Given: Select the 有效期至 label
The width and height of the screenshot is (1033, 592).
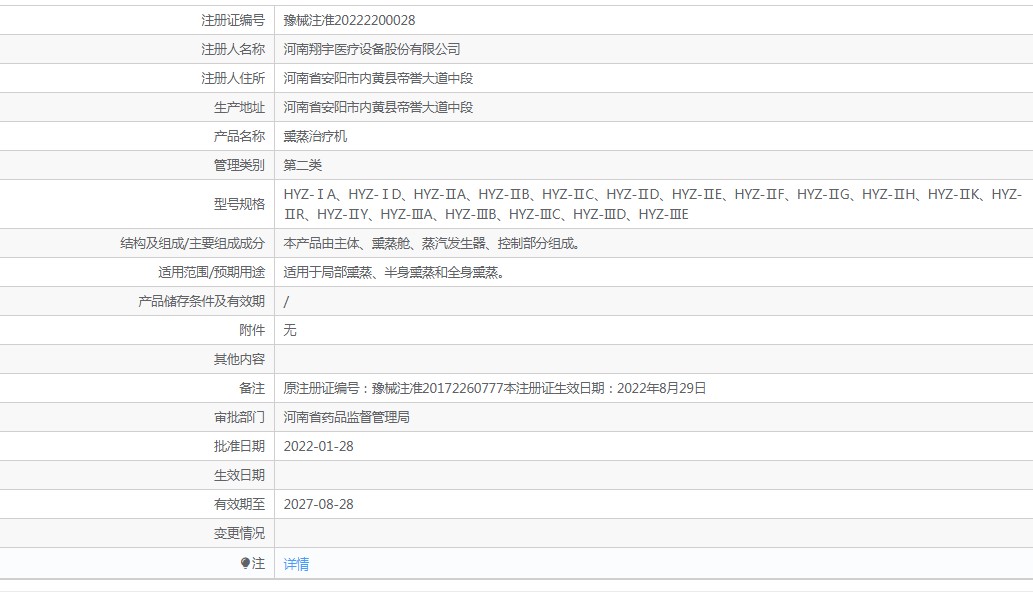Looking at the screenshot, I should click(x=239, y=504).
